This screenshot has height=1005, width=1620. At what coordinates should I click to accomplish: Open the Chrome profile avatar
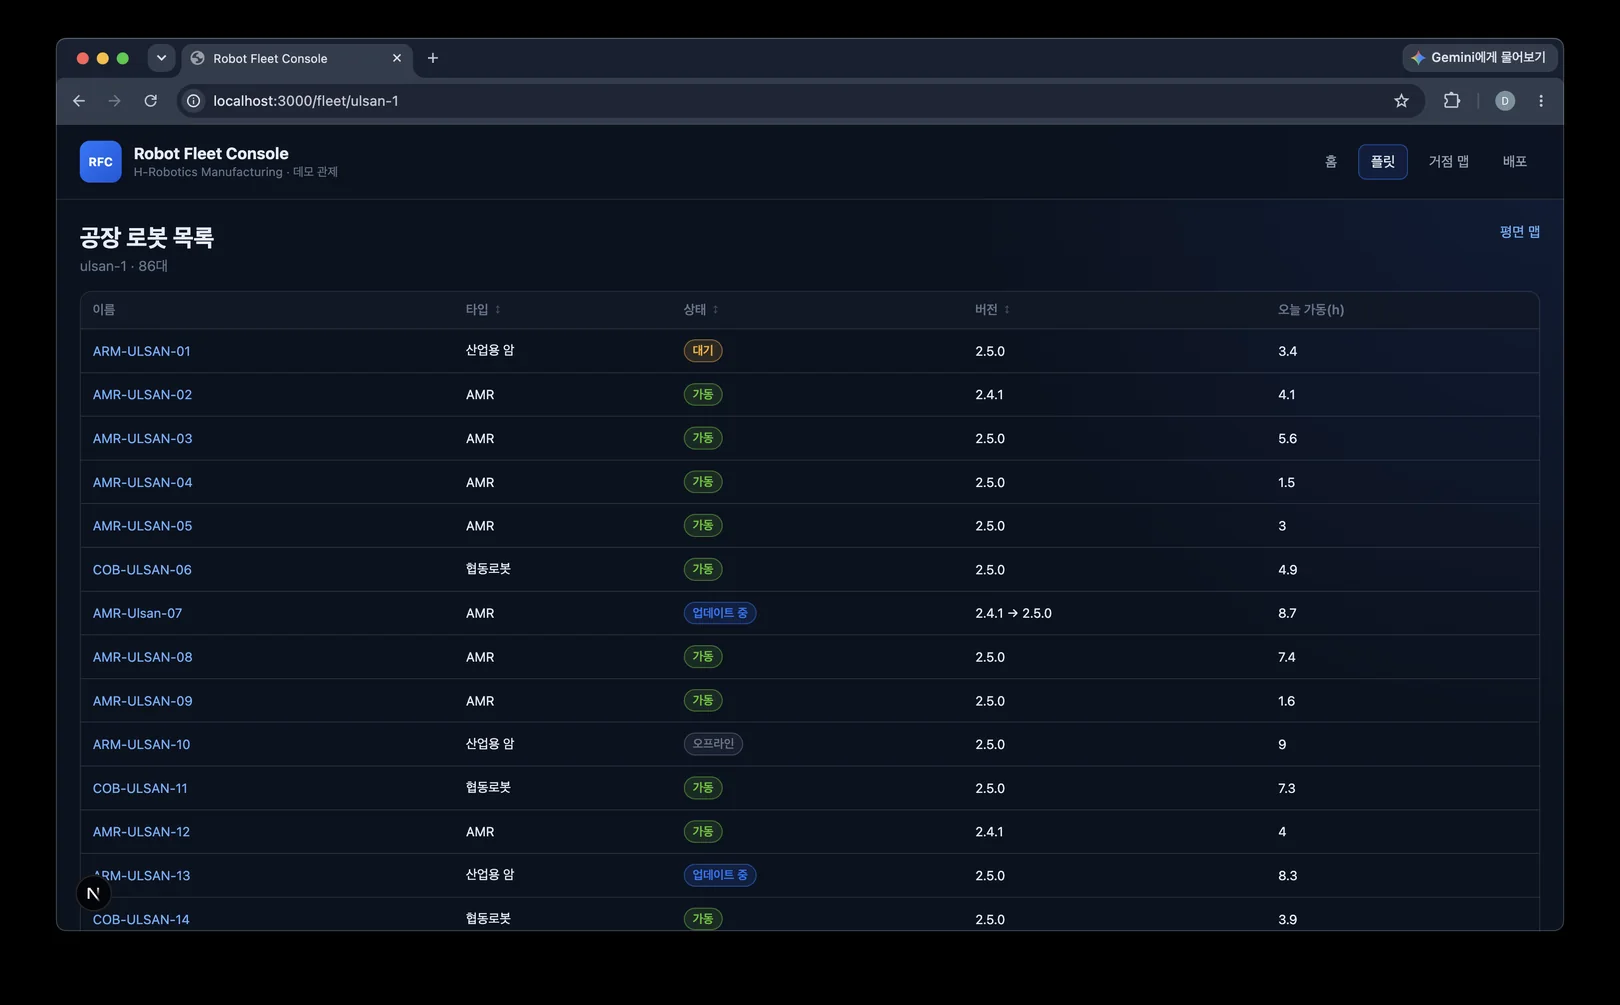tap(1505, 101)
